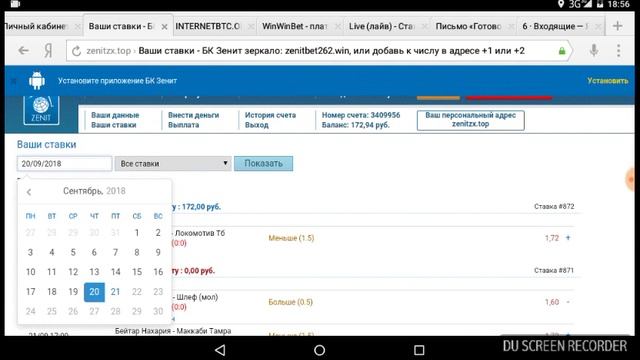
Task: Open "Ваши данные" link
Action: coord(115,115)
